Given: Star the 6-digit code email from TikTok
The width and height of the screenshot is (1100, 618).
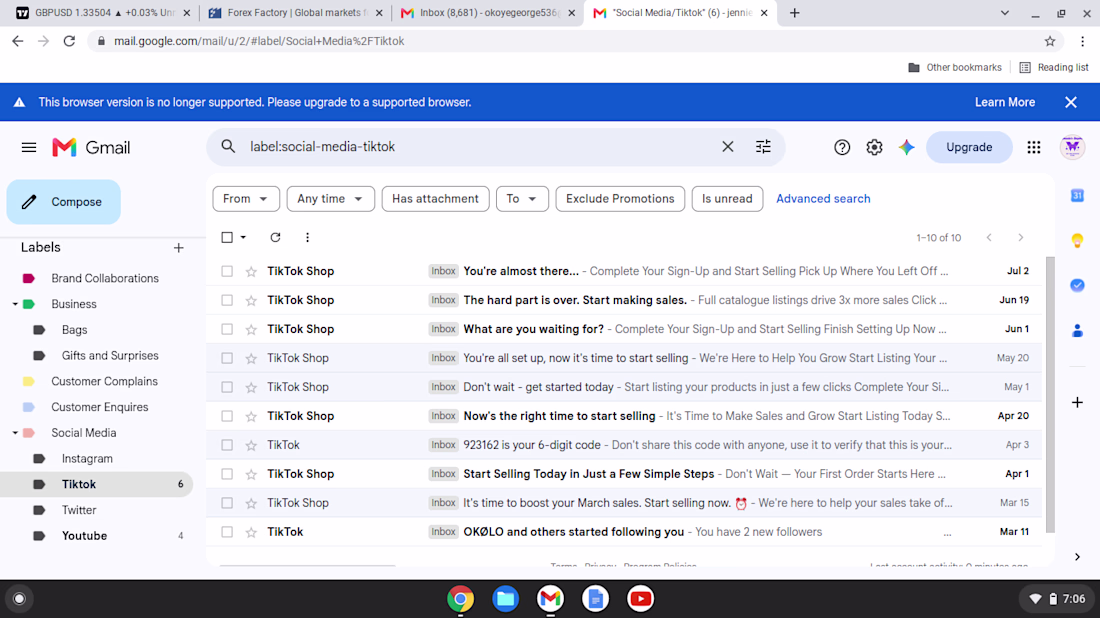Looking at the screenshot, I should (x=251, y=445).
